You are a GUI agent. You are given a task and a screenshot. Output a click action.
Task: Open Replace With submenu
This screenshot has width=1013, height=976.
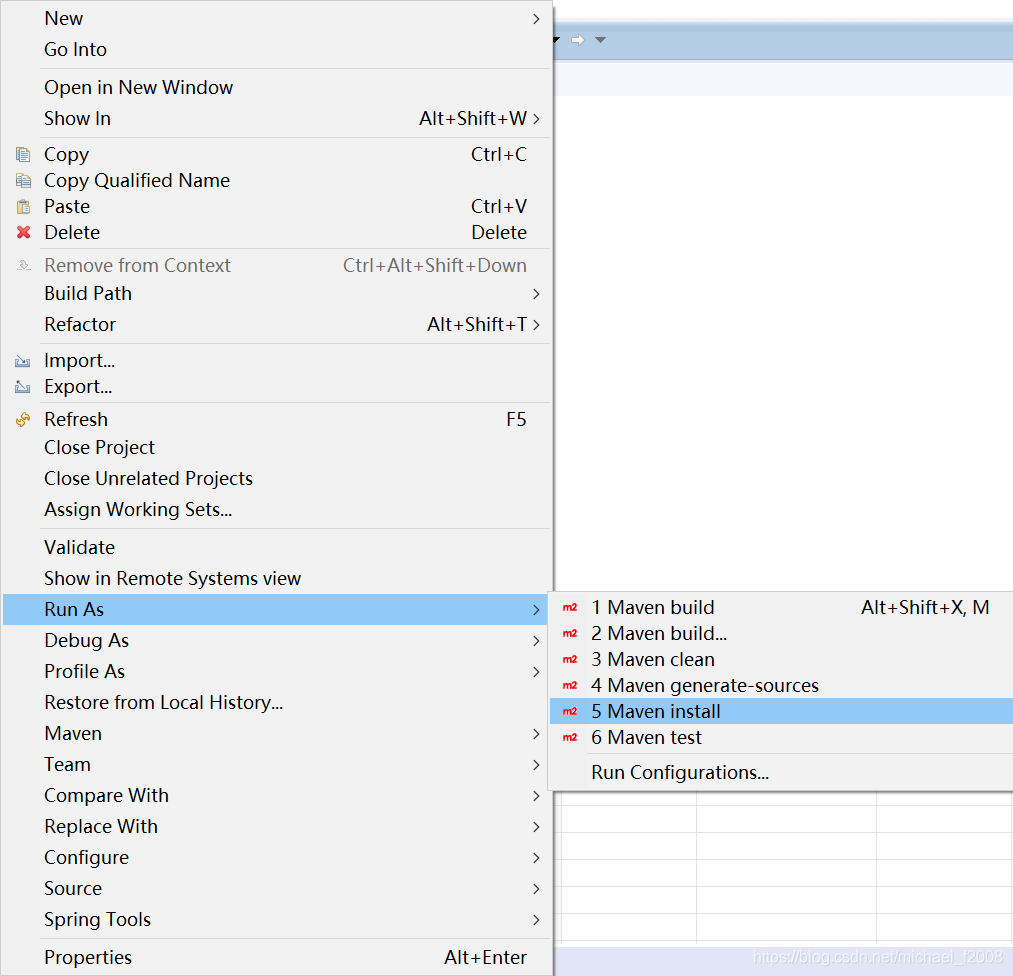click(277, 826)
